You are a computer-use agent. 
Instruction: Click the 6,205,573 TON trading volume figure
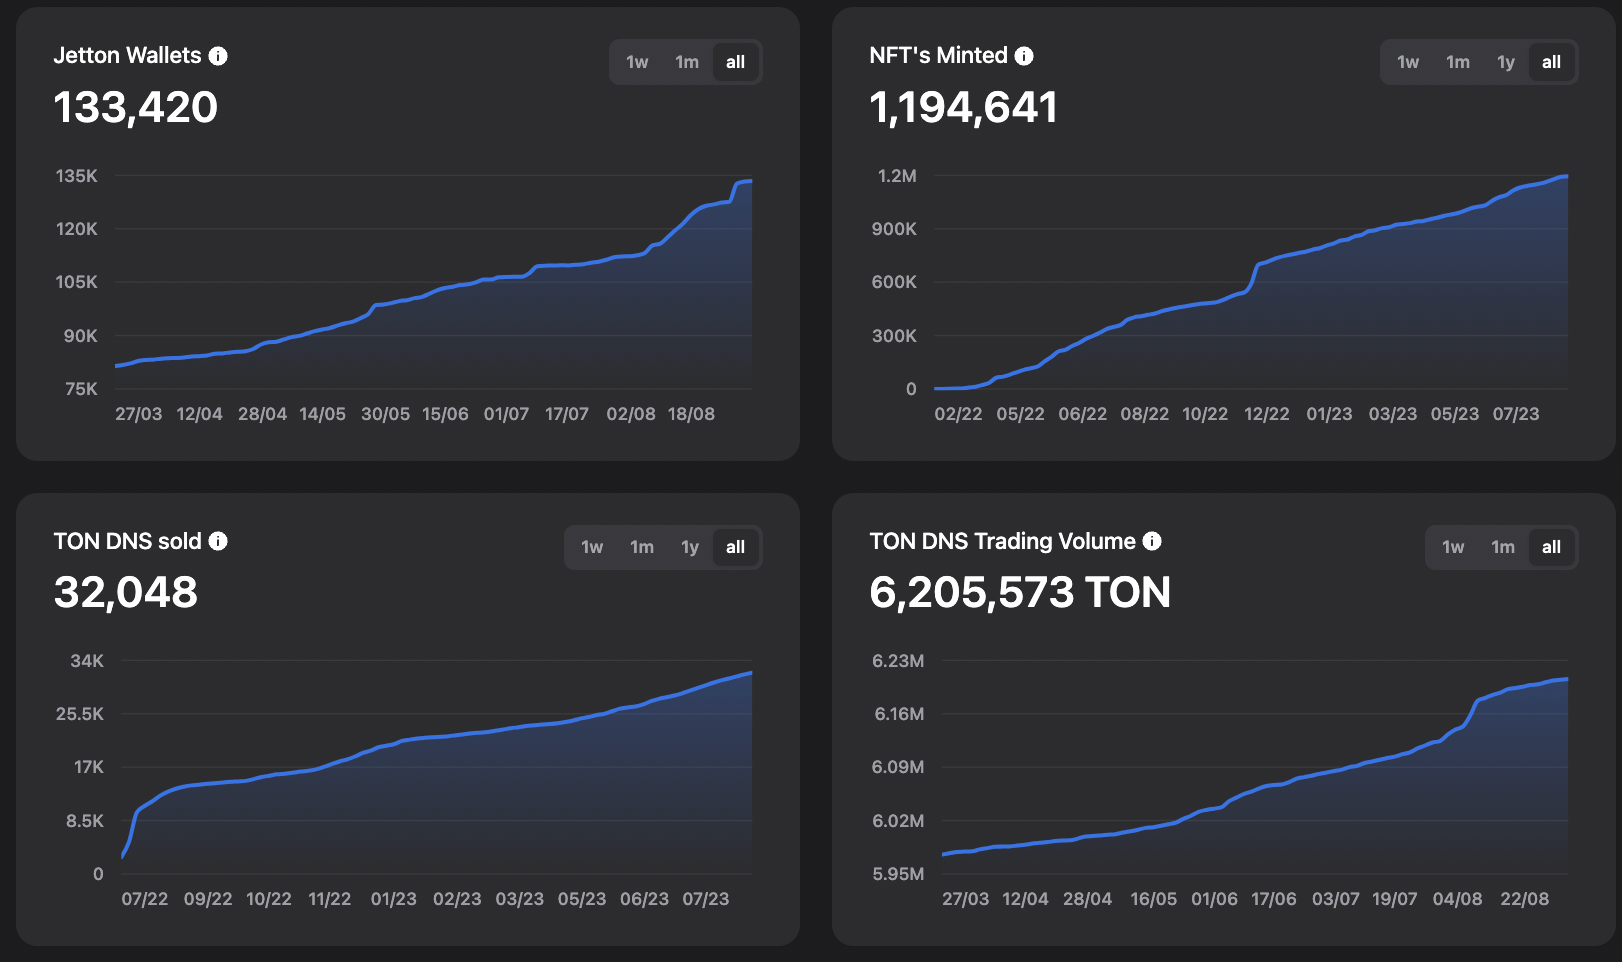coord(1020,593)
